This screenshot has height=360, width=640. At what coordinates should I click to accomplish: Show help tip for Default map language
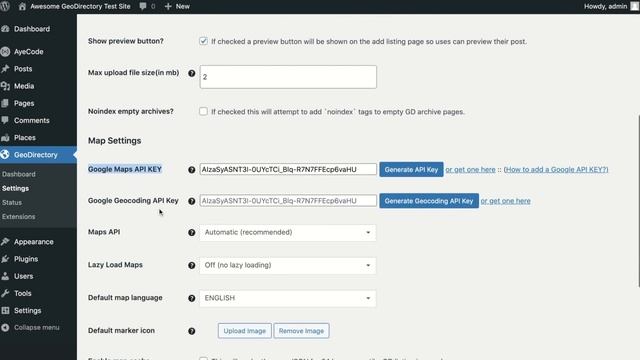[x=191, y=298]
